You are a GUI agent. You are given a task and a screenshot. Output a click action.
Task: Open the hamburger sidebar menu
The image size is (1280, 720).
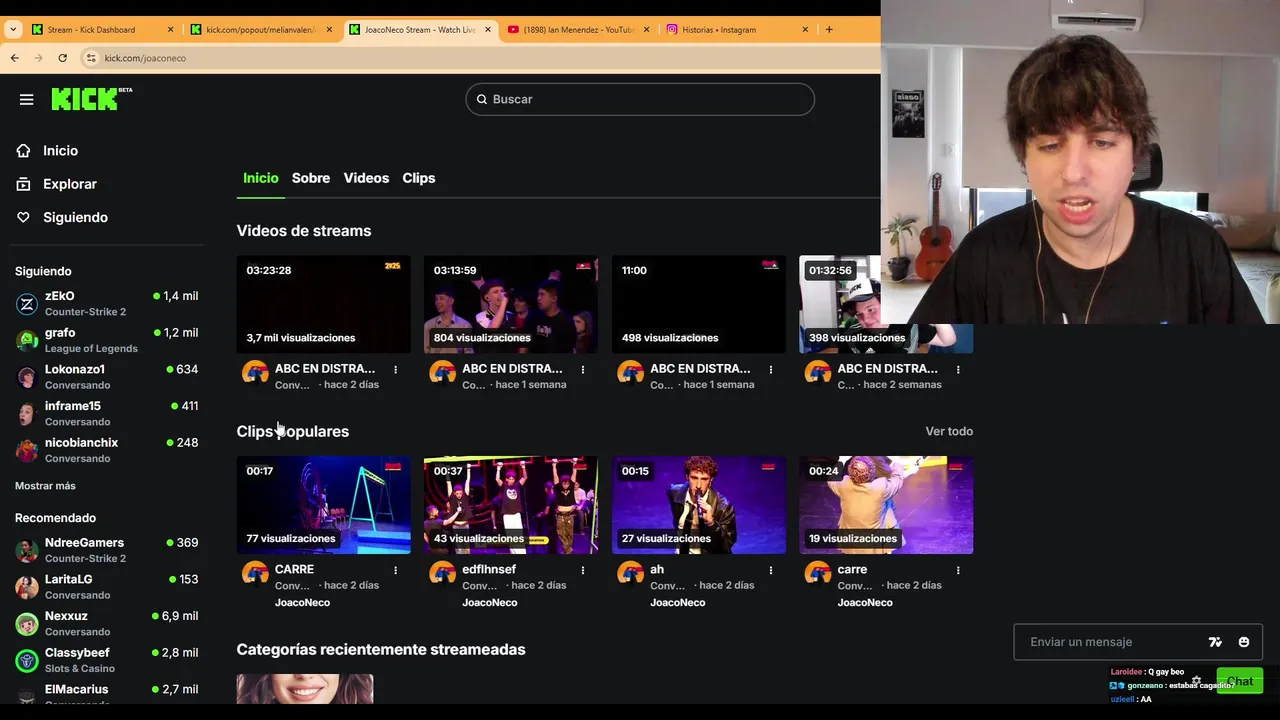click(x=27, y=99)
